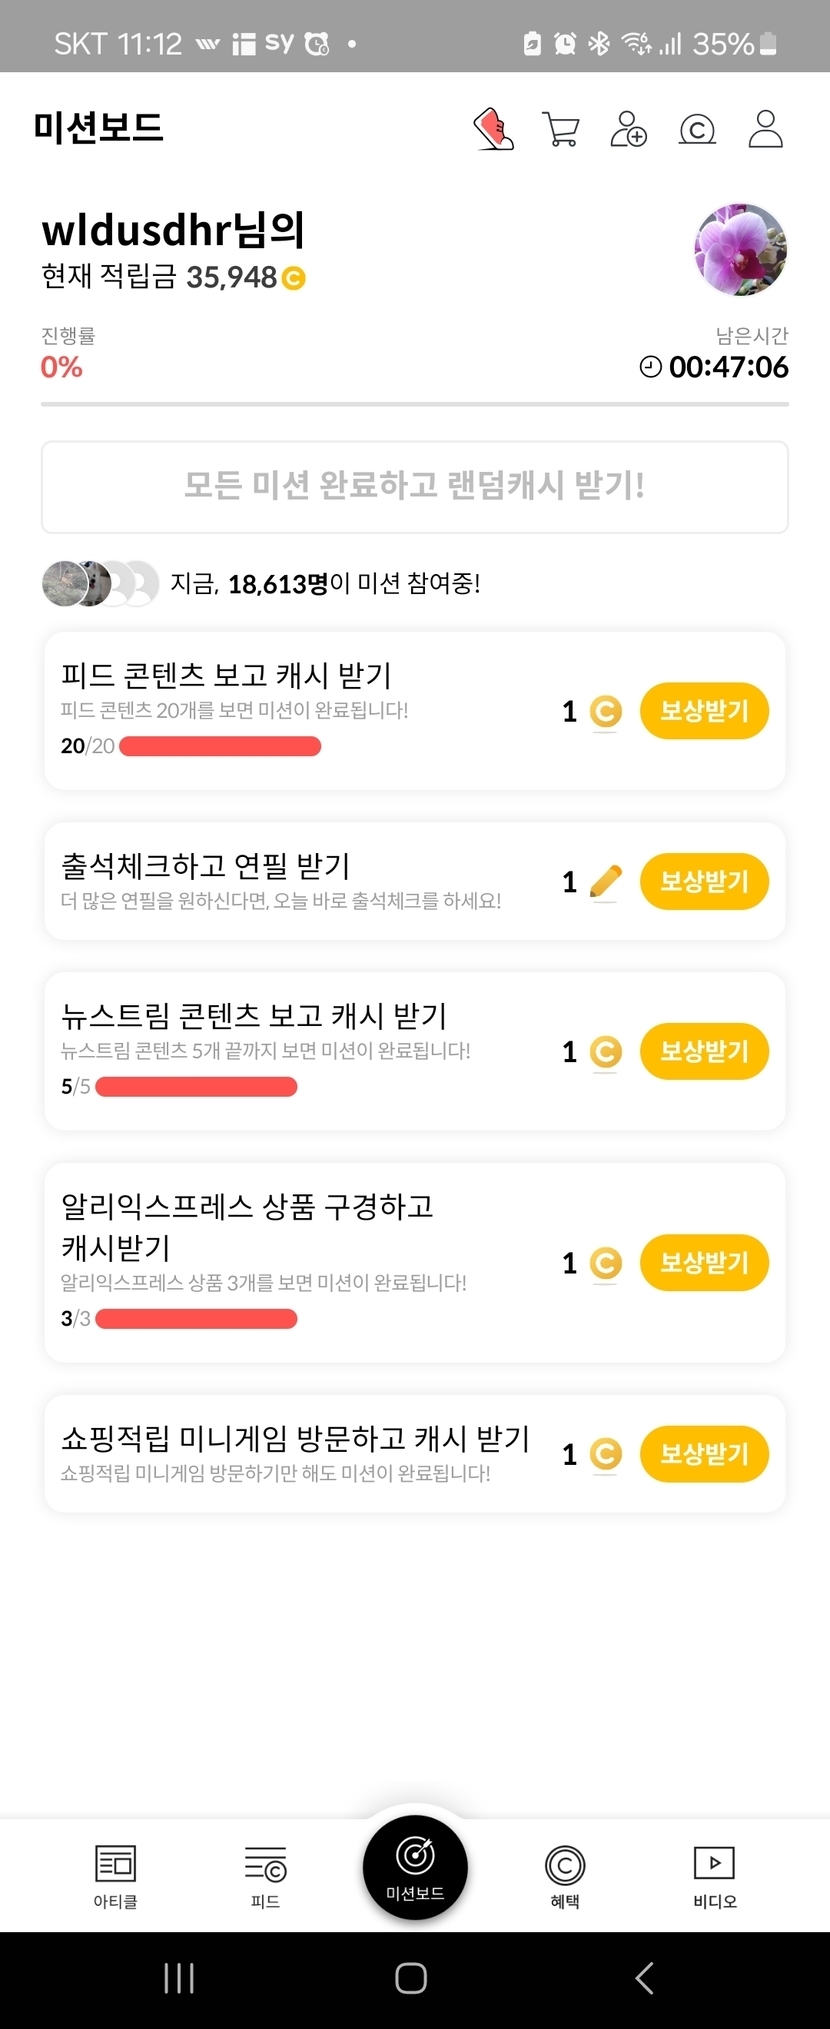Tap the red sneaker icon in header
Screen dimensions: 830x2029
[493, 130]
